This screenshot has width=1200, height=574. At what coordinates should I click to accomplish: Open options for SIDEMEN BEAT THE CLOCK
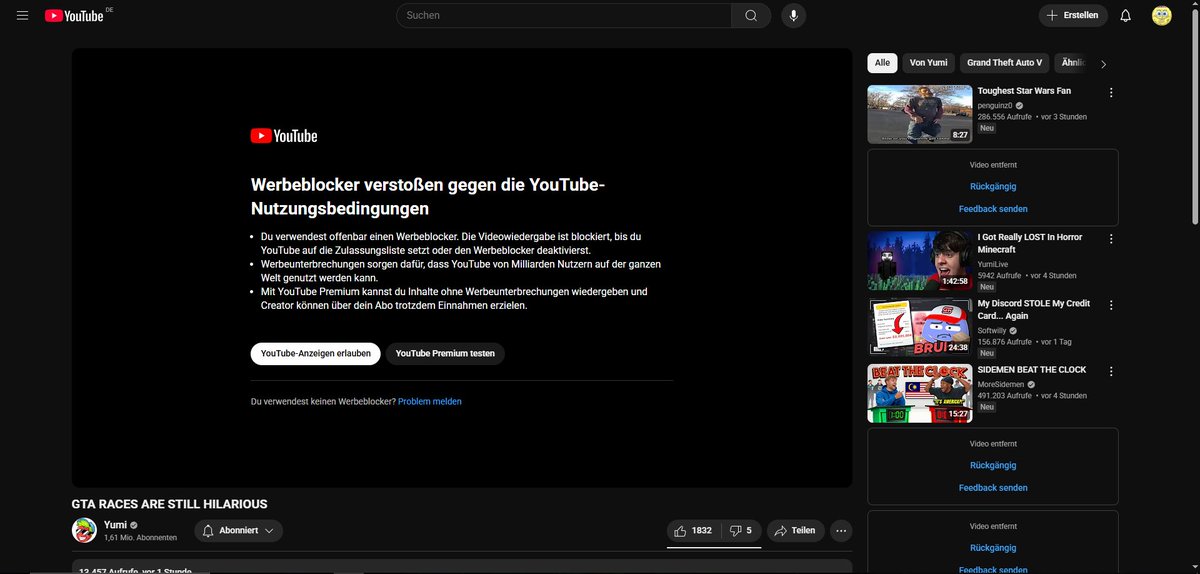1111,371
